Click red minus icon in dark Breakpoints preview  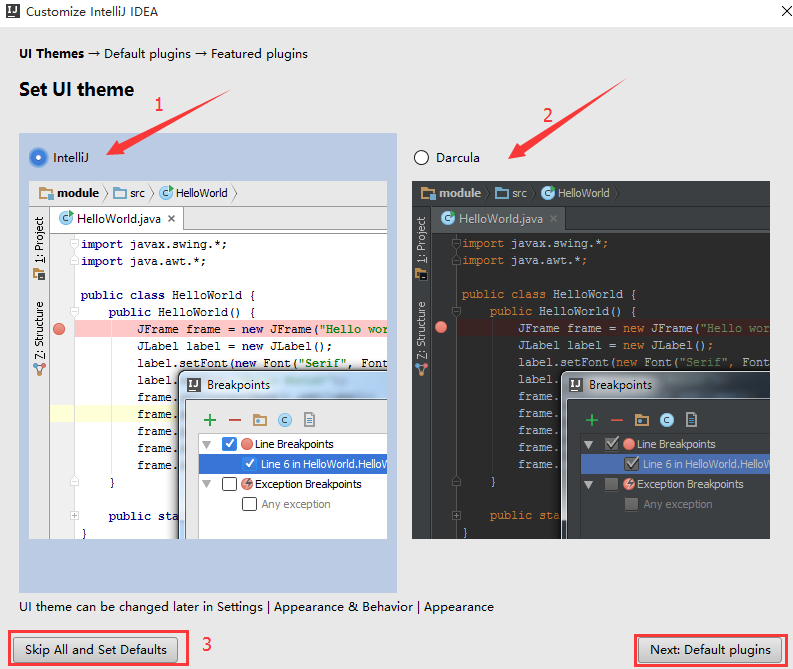point(617,421)
